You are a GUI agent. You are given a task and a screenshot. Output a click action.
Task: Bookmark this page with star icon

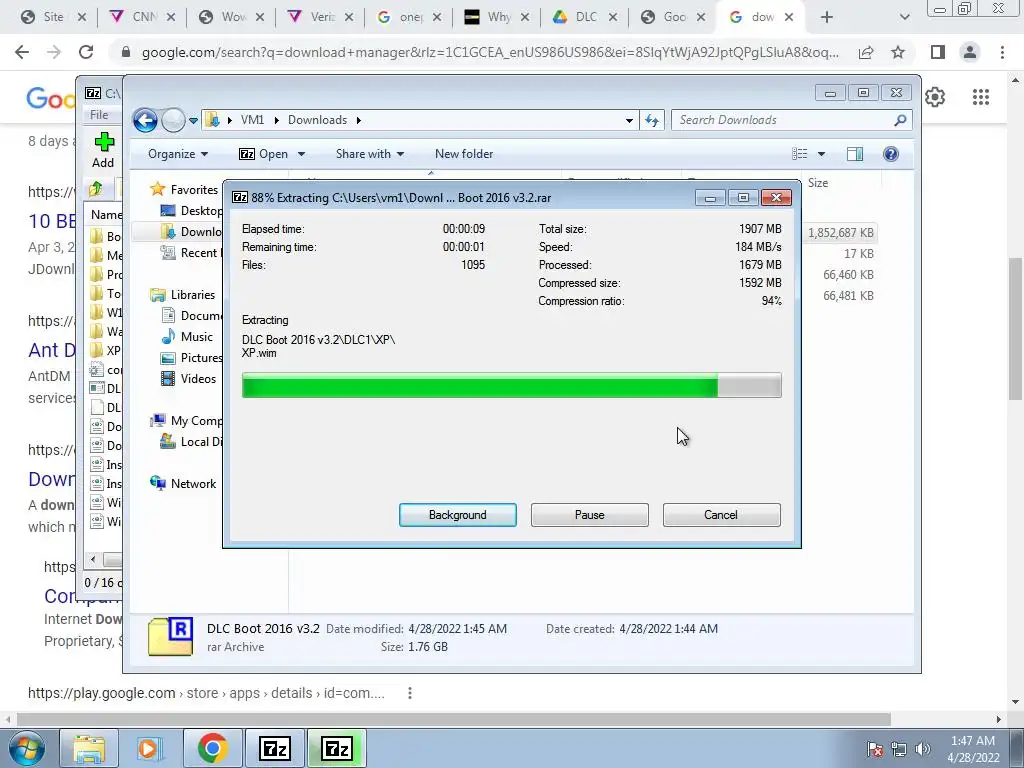click(898, 52)
